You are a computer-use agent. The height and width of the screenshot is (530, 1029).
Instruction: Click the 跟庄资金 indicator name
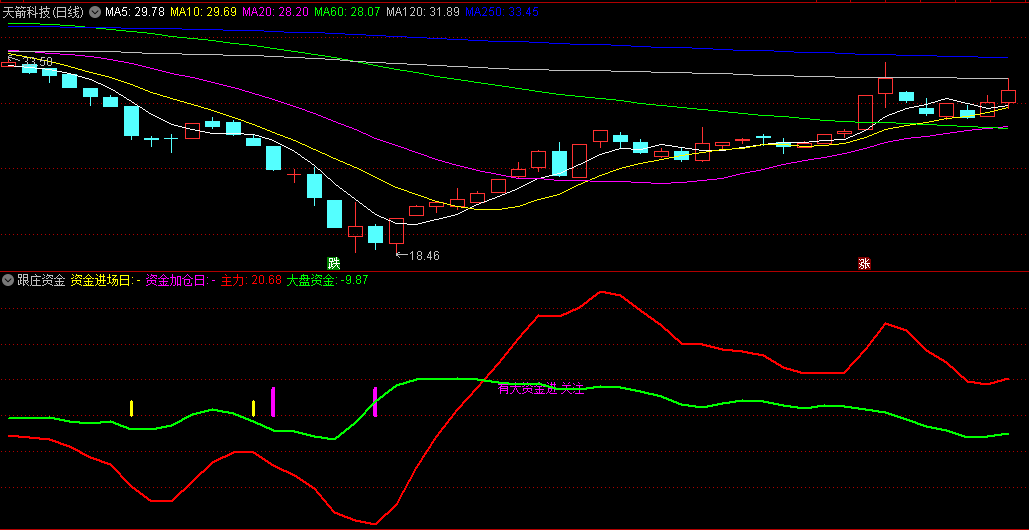(41, 281)
